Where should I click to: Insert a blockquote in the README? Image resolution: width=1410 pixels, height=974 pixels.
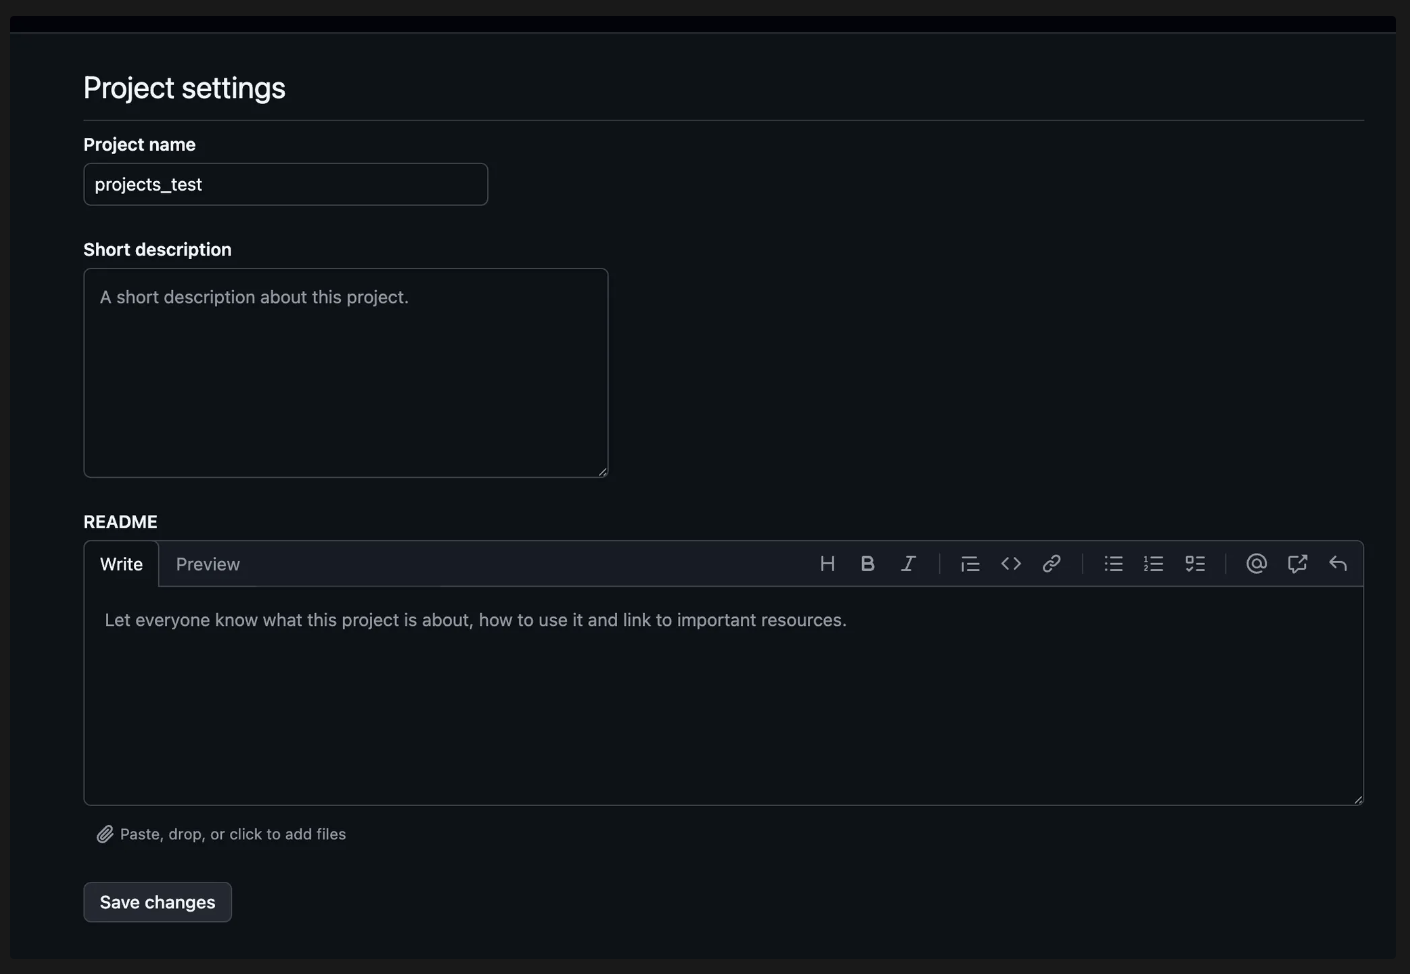[969, 563]
